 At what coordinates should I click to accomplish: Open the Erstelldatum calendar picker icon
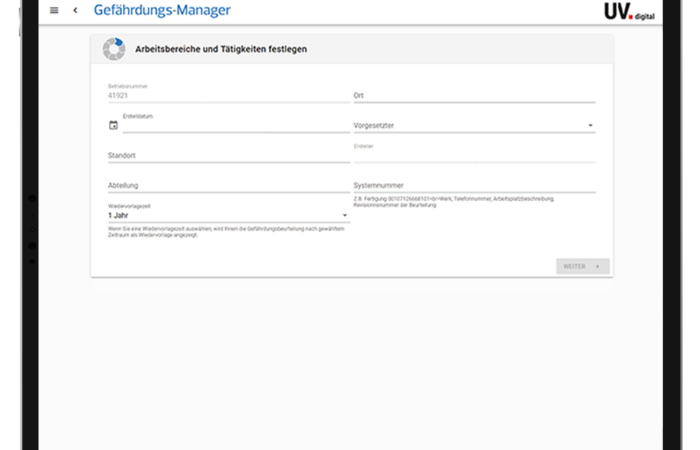click(113, 125)
